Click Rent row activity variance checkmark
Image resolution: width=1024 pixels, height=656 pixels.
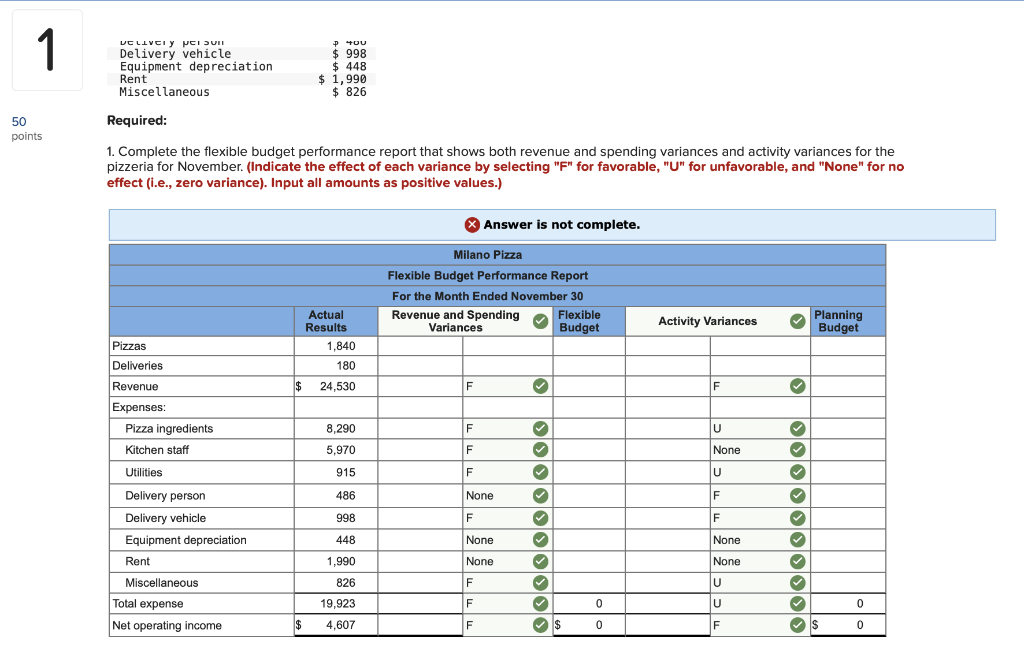coord(797,561)
